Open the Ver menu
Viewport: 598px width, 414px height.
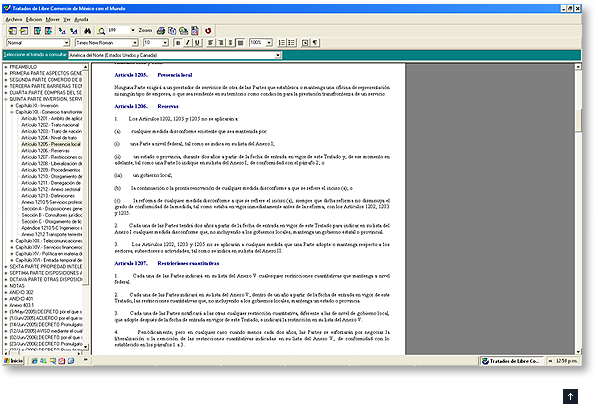point(67,19)
